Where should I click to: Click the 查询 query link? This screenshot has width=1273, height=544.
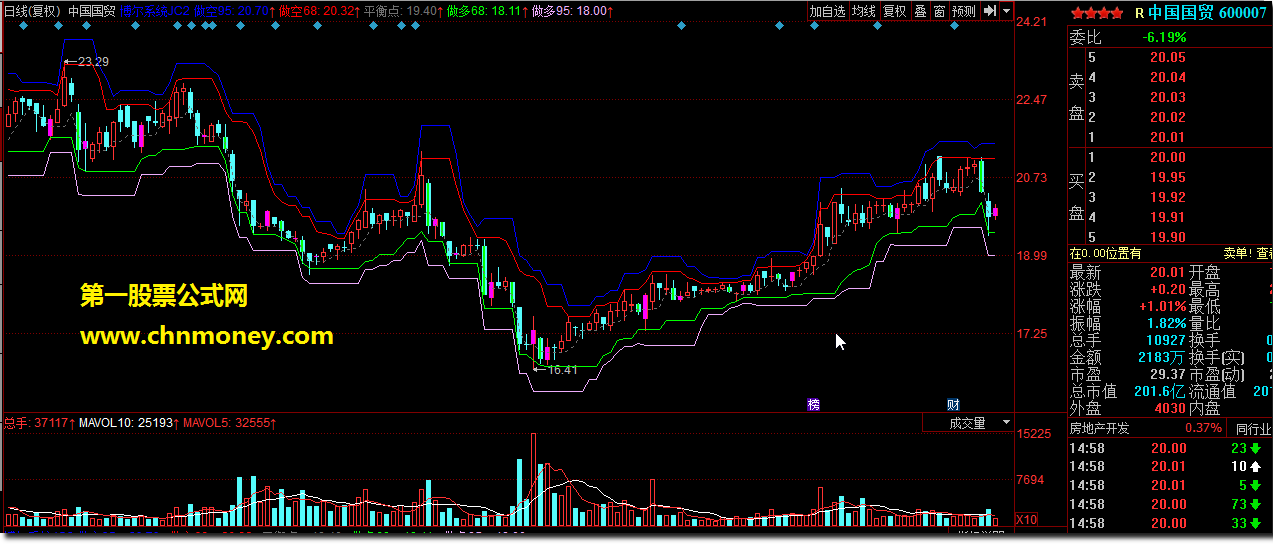point(1265,254)
